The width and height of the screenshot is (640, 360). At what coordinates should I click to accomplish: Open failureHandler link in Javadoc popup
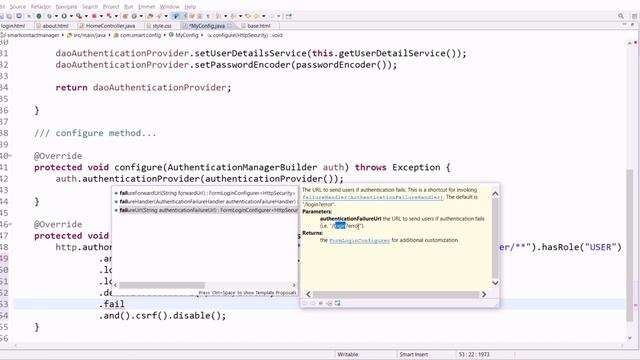pyautogui.click(x=372, y=197)
